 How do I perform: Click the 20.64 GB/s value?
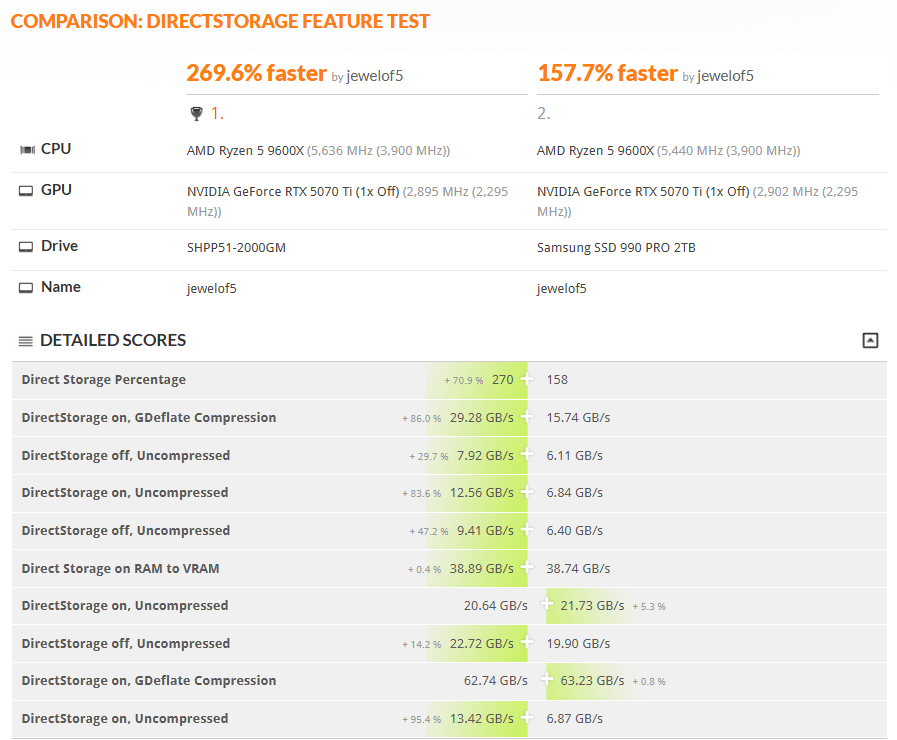pyautogui.click(x=495, y=606)
